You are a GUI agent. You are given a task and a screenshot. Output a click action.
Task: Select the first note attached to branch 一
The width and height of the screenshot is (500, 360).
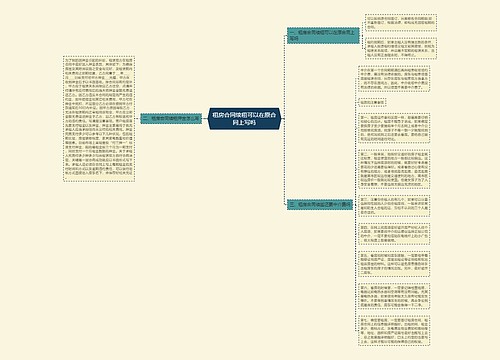click(401, 23)
